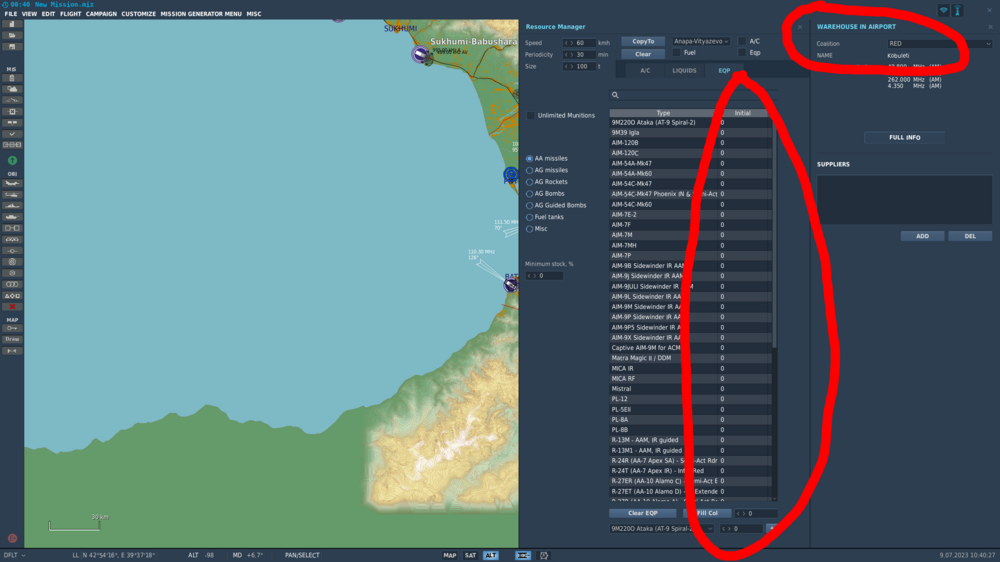This screenshot has width=1000, height=562.
Task: Click the Clear button beside Periodicity
Action: coord(643,54)
